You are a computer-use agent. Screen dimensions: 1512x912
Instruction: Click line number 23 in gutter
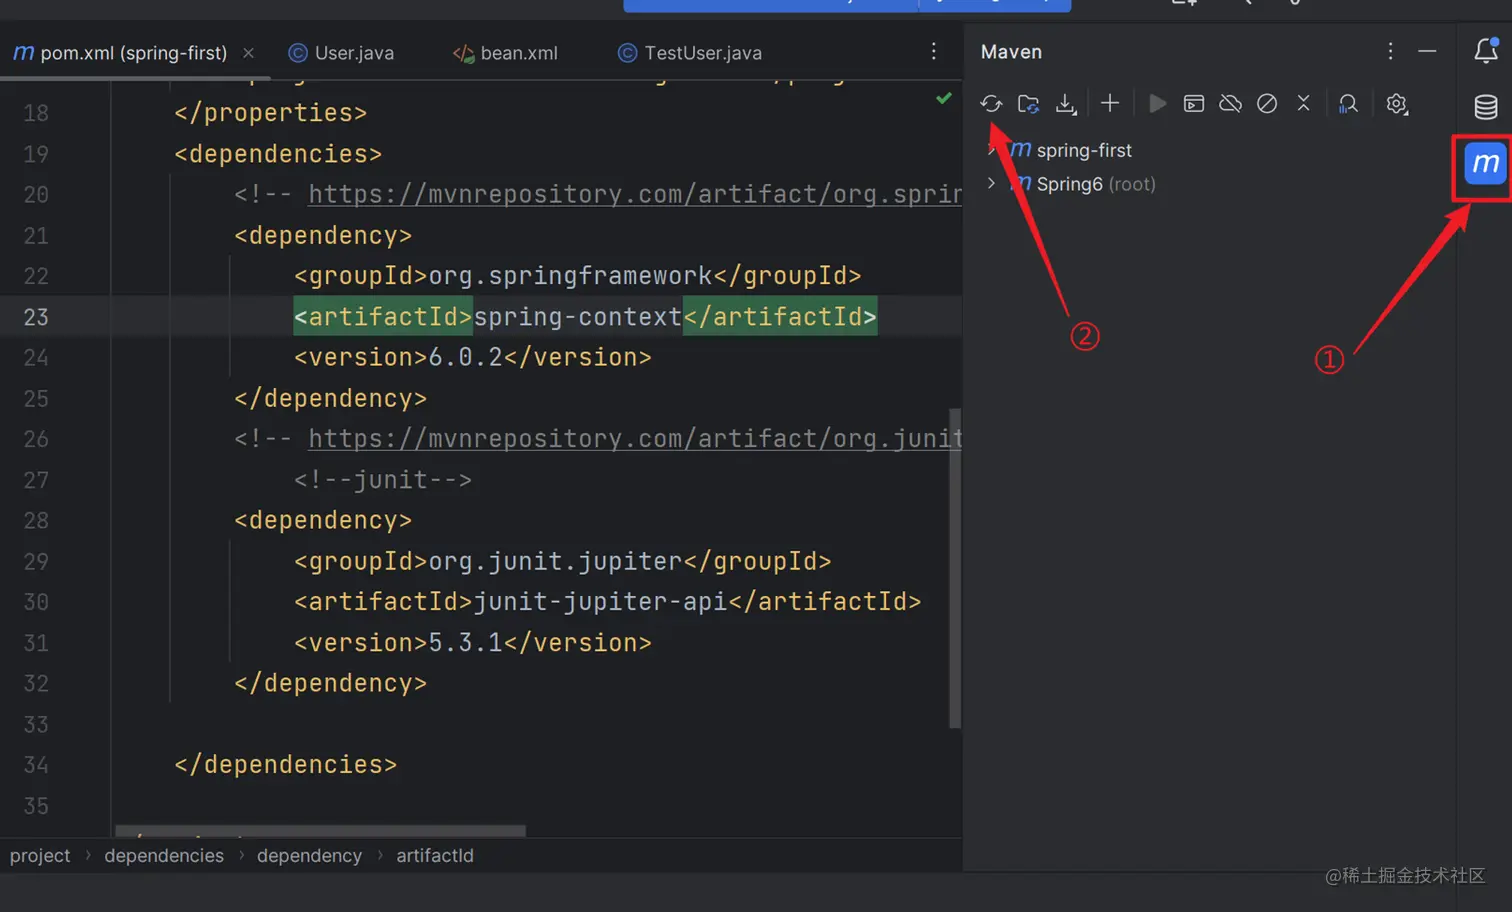36,317
